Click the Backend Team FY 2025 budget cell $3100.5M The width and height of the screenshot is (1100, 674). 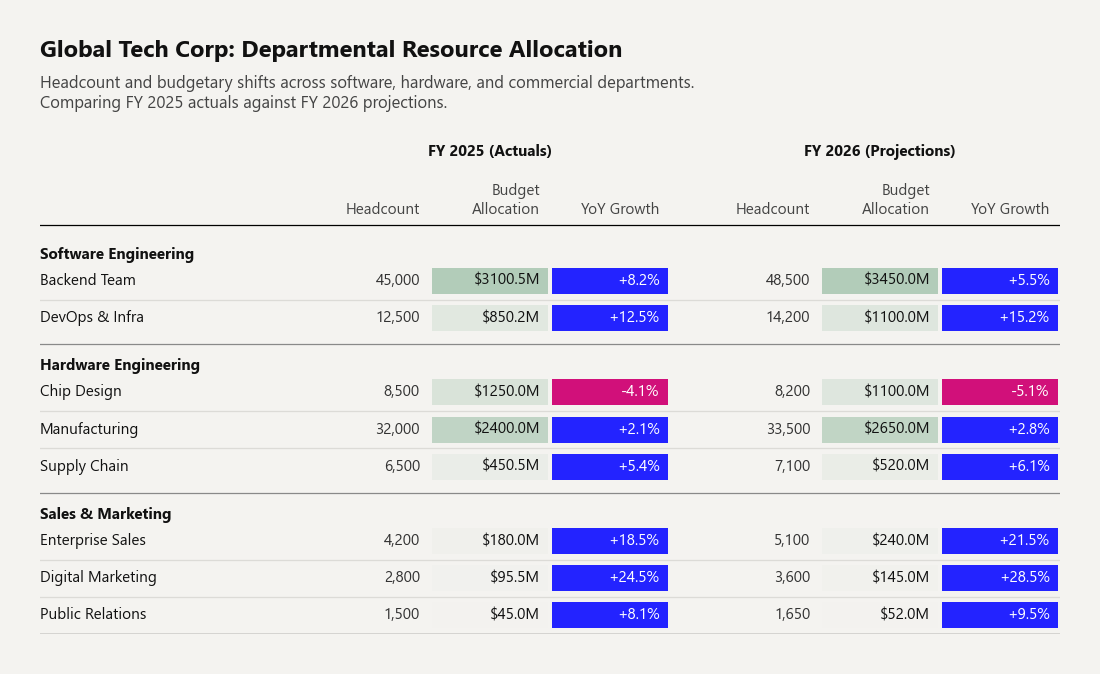pos(490,280)
